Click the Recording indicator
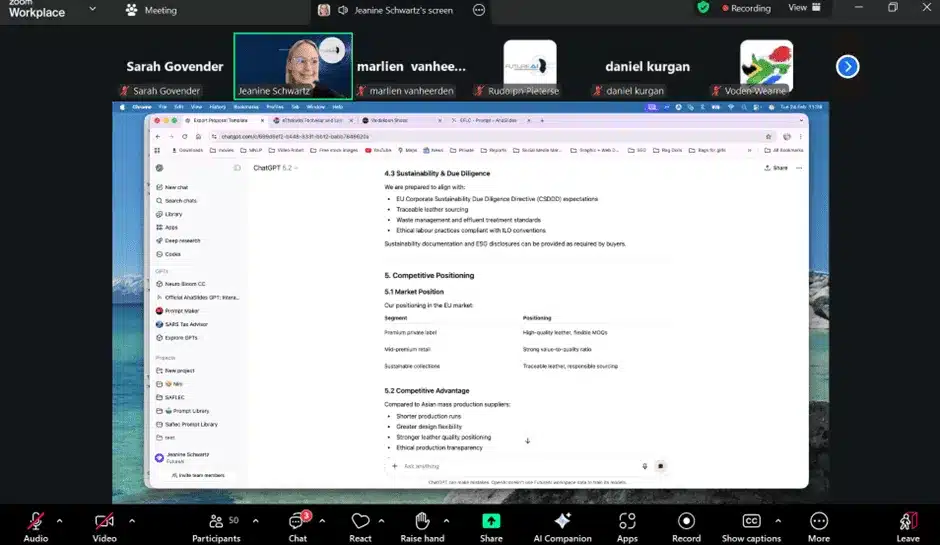 746,8
